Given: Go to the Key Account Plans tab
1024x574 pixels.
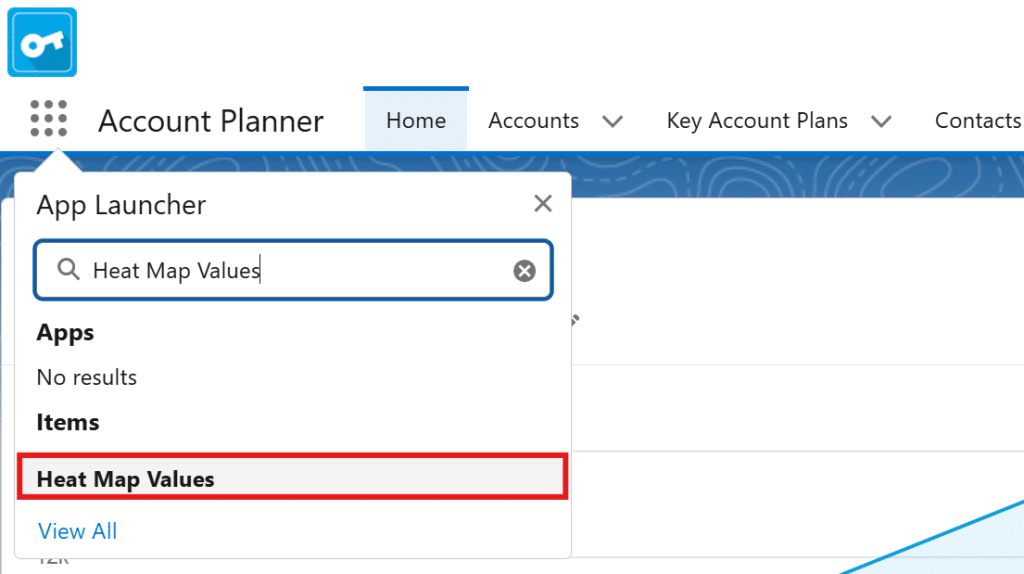Looking at the screenshot, I should [x=757, y=120].
